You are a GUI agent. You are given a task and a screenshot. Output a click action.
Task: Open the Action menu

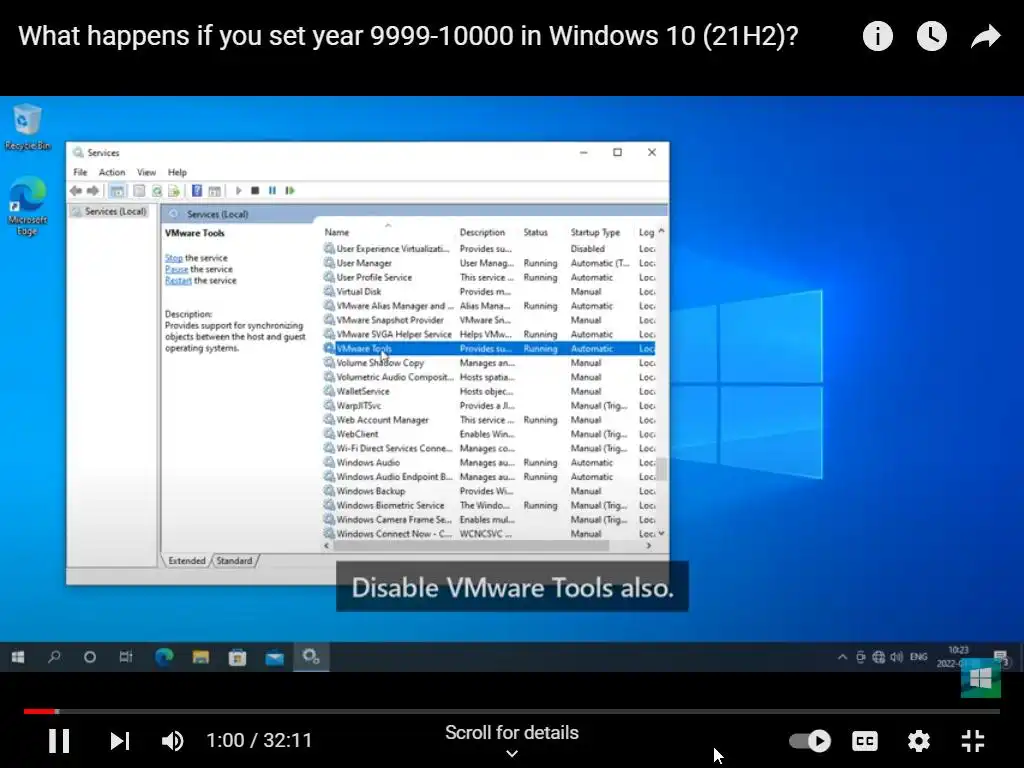(112, 172)
